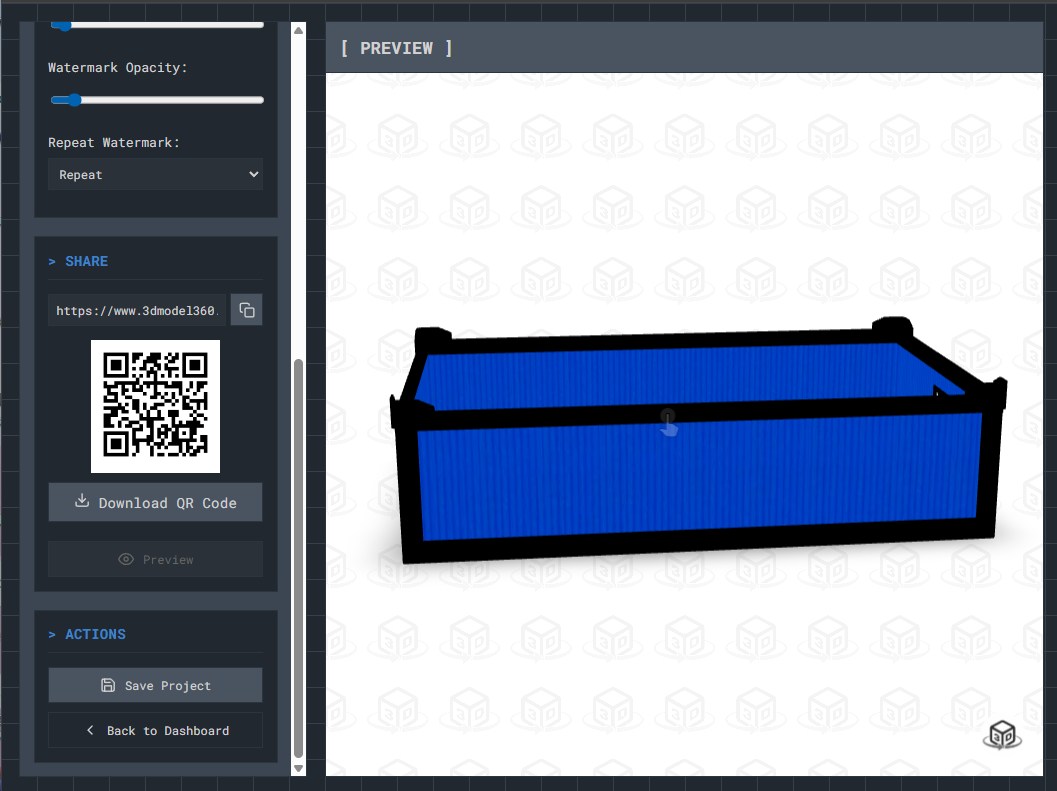This screenshot has height=791, width=1057.
Task: Adjust the Watermark Opacity slider handle
Action: 74,100
